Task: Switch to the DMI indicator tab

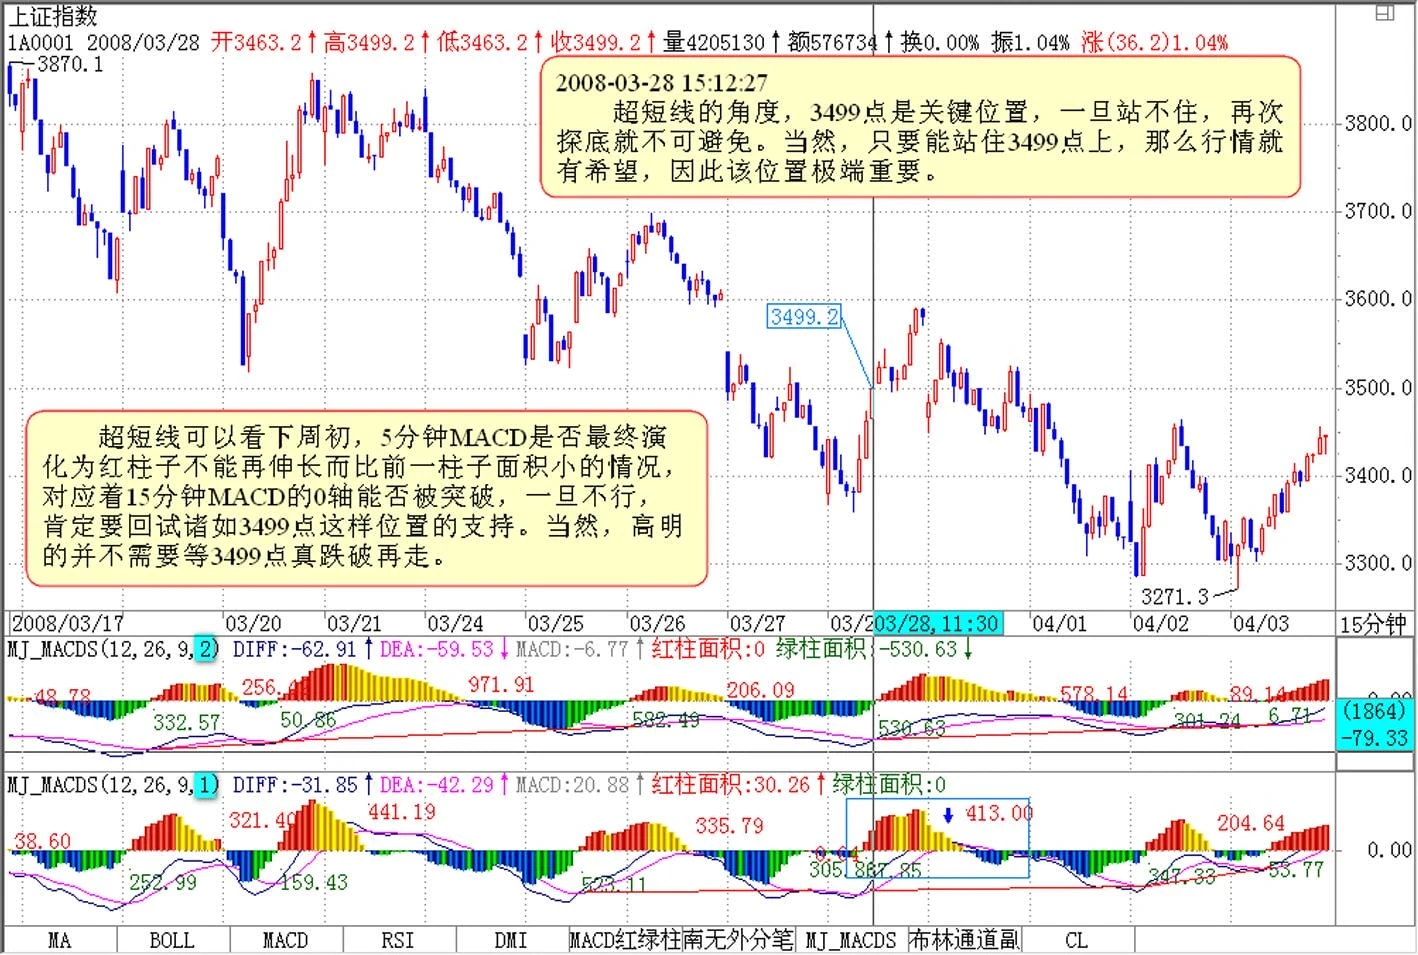Action: coord(511,940)
